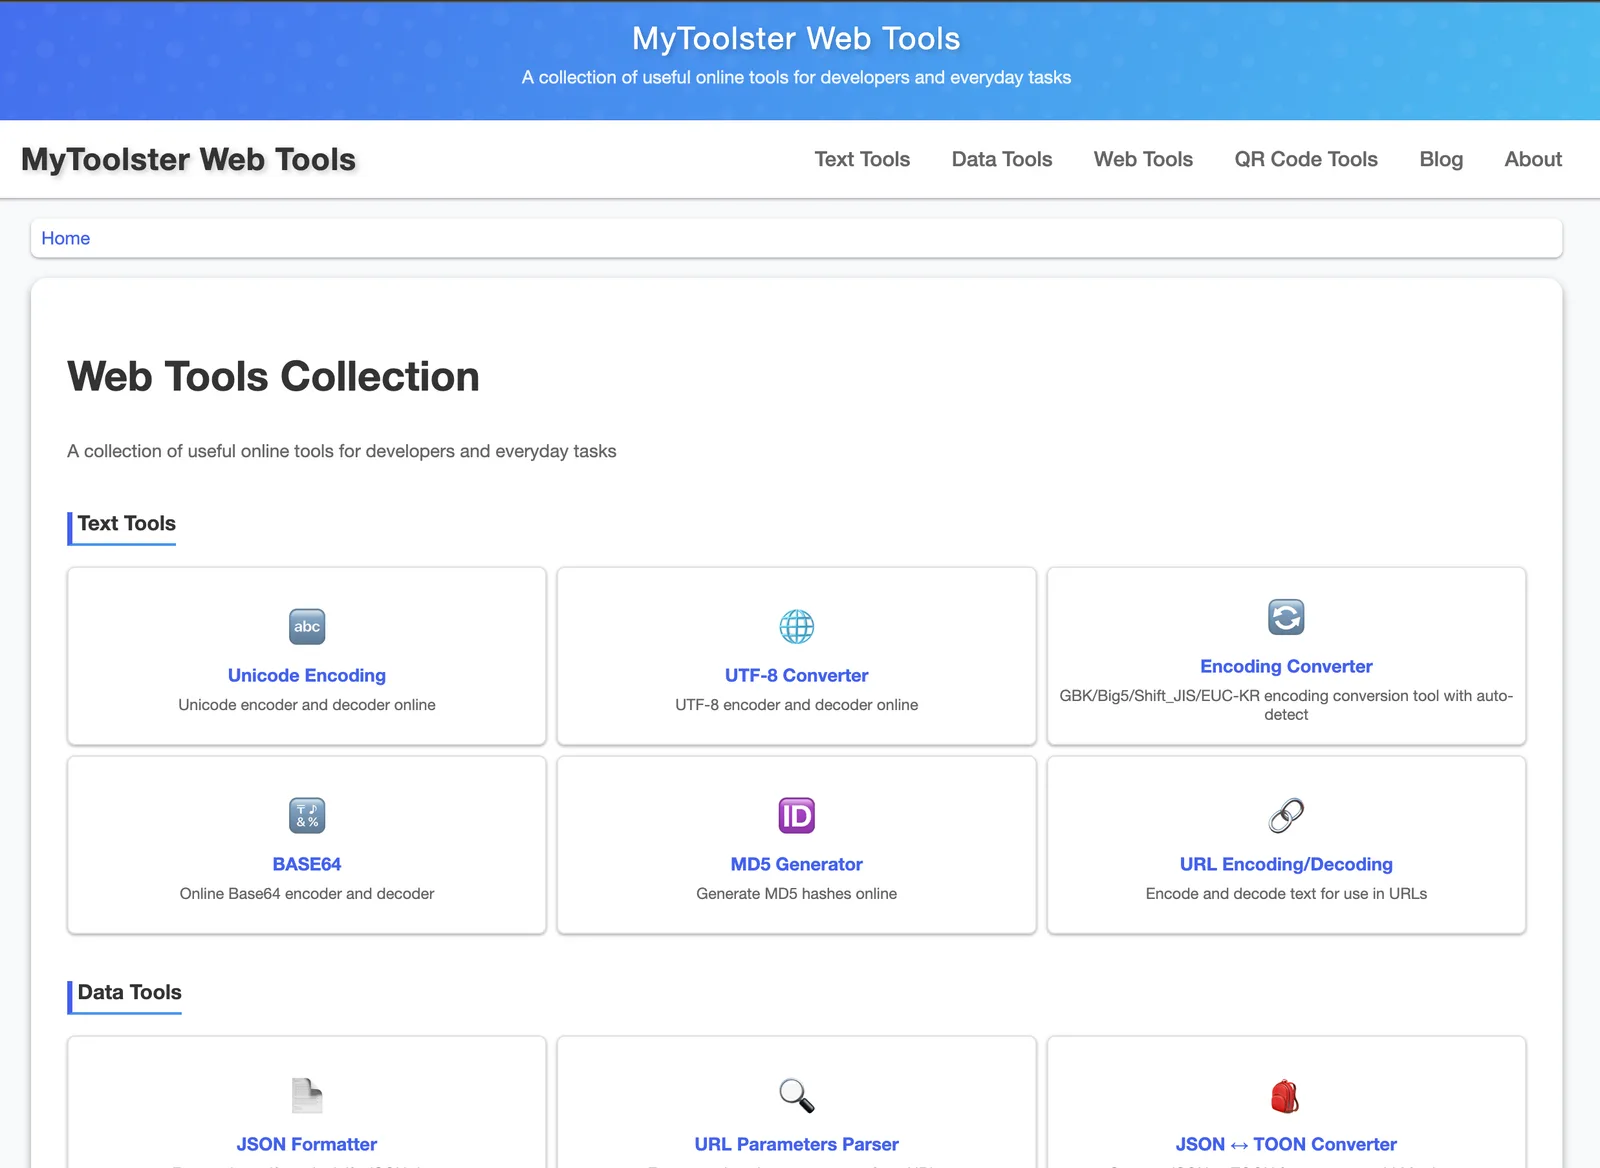Screen dimensions: 1600x1168
Task: Click the Home breadcrumb link
Action: click(66, 238)
